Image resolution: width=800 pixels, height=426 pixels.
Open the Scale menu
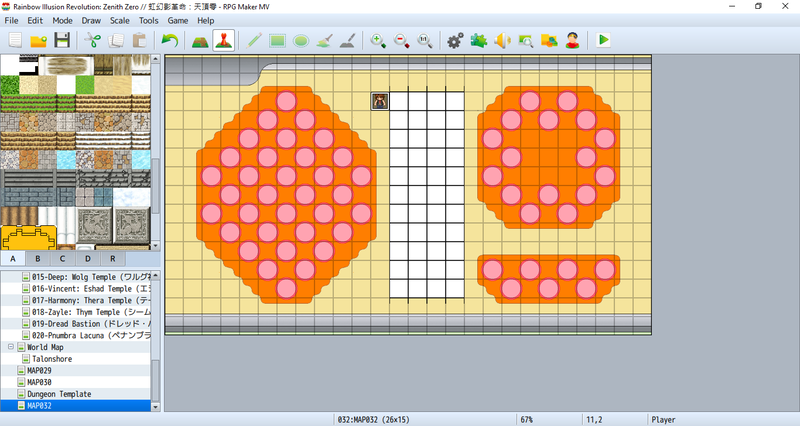pos(118,20)
